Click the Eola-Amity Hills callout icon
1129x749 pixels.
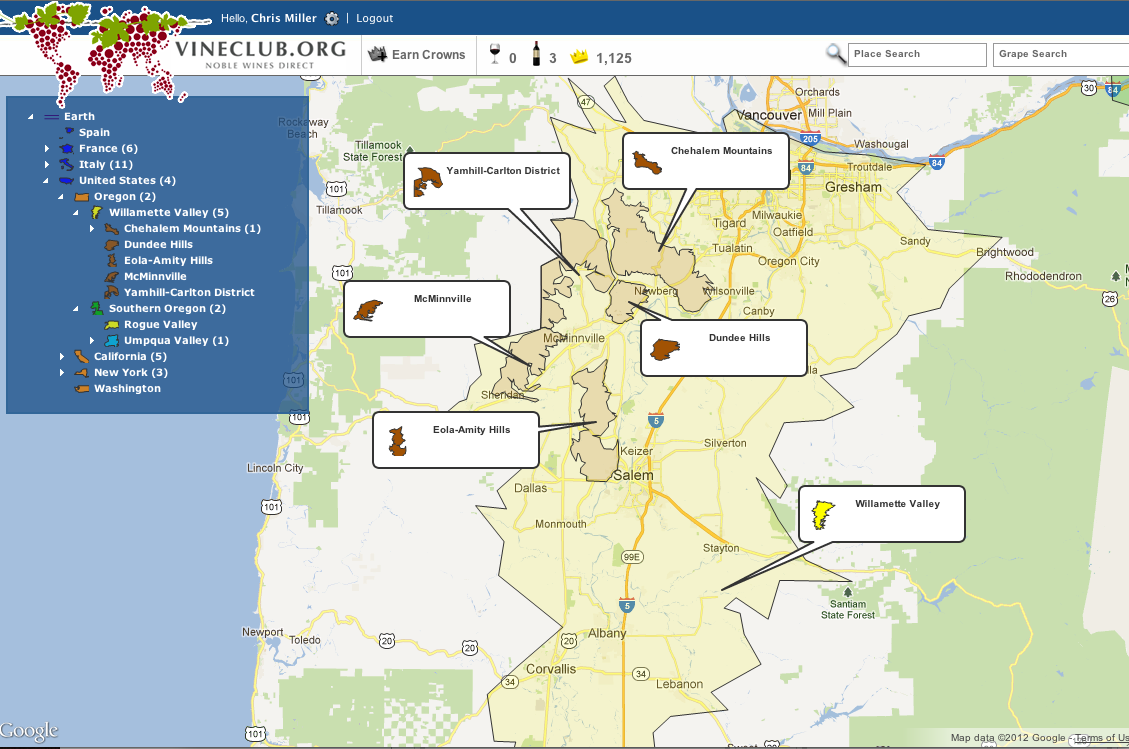point(399,441)
